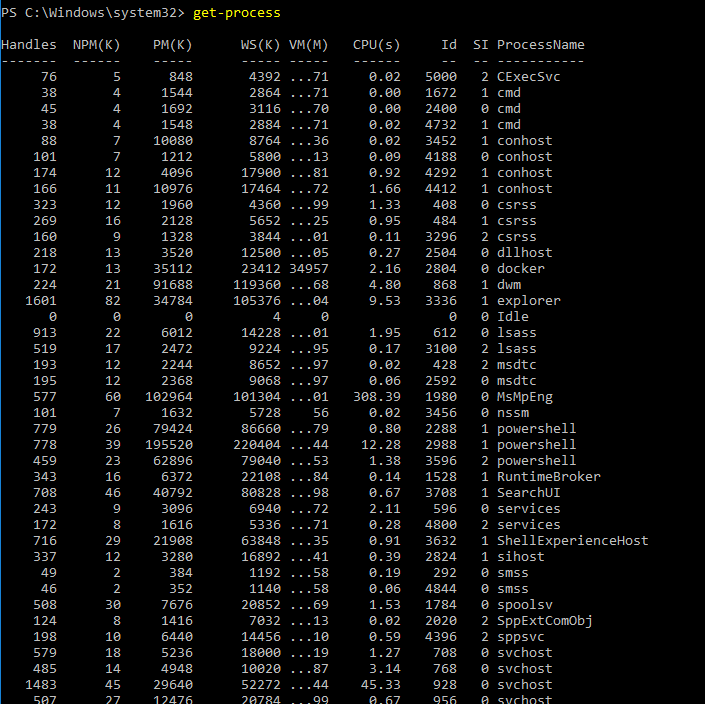Click svchost process Id 768
705x704 pixels.
(445, 668)
